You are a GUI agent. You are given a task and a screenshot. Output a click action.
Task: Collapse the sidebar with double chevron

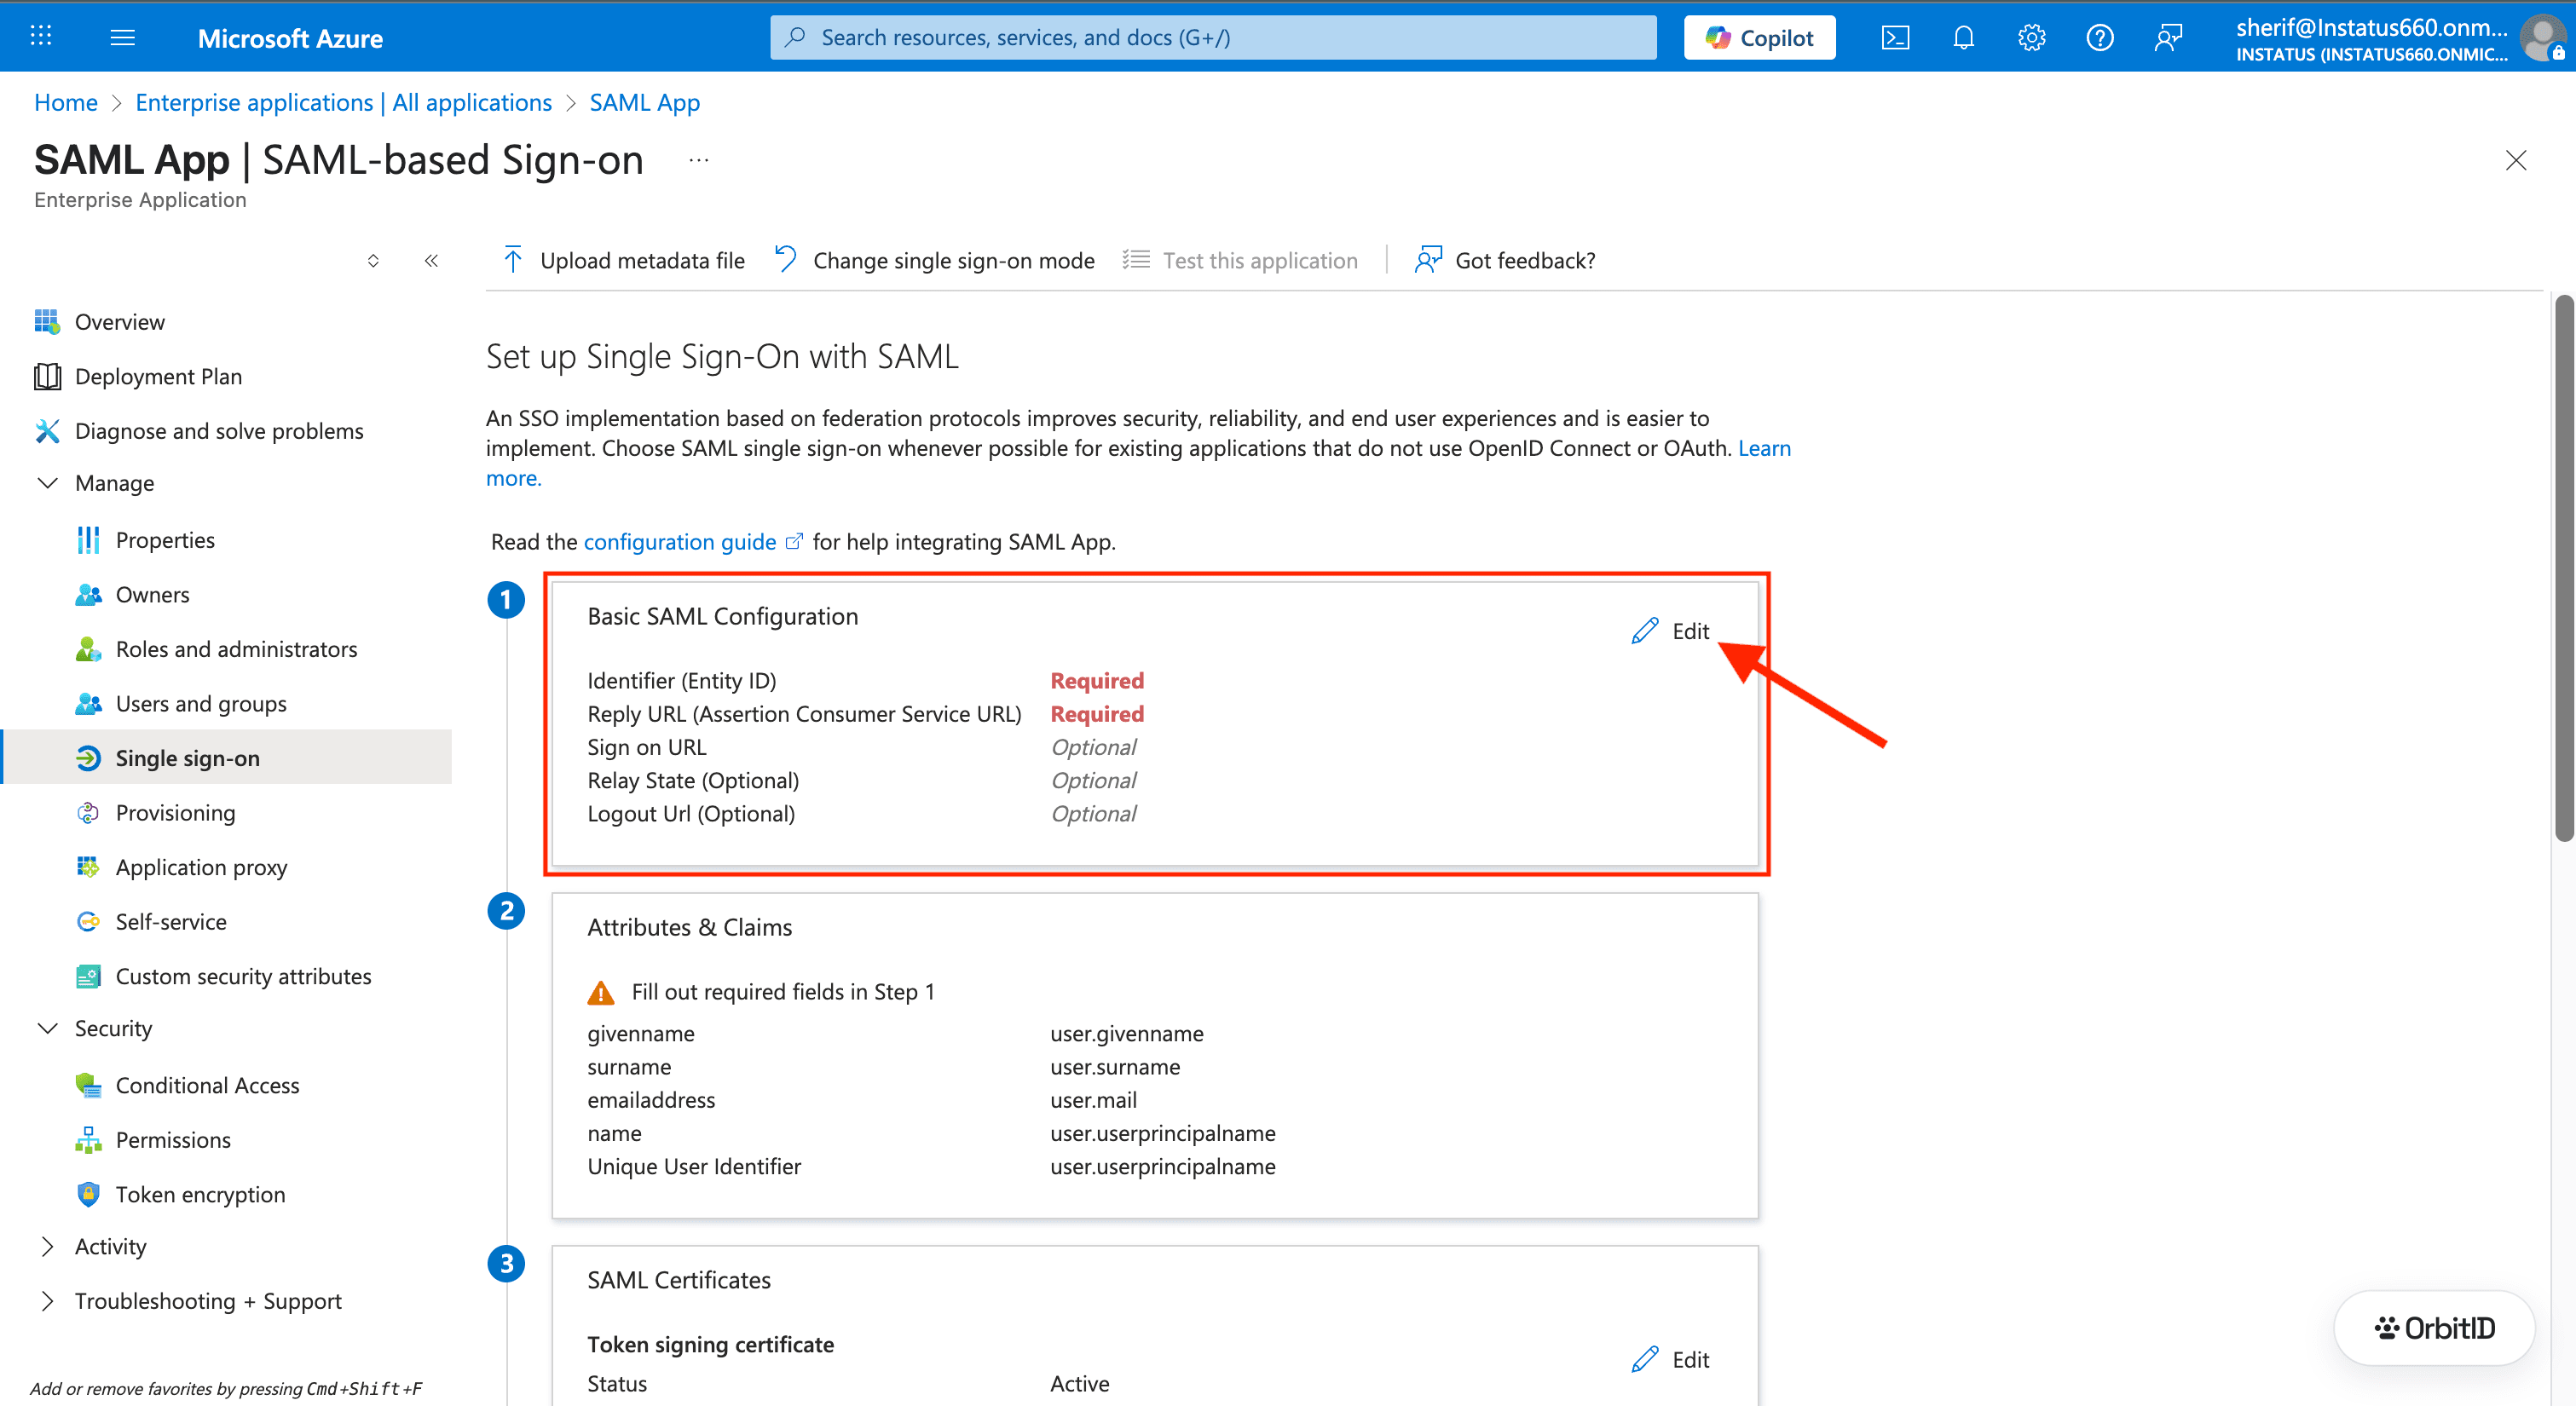pyautogui.click(x=431, y=261)
